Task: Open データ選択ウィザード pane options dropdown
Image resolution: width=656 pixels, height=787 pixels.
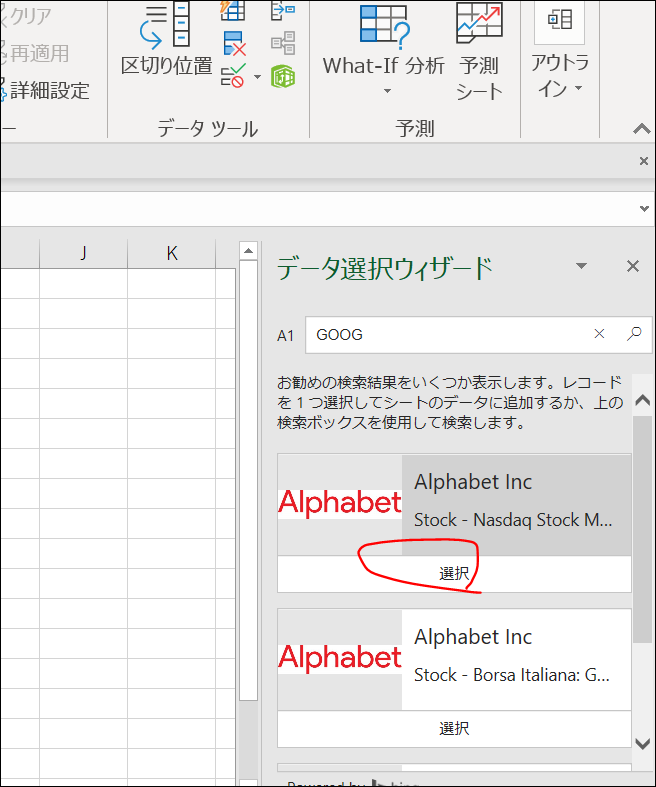Action: click(581, 266)
